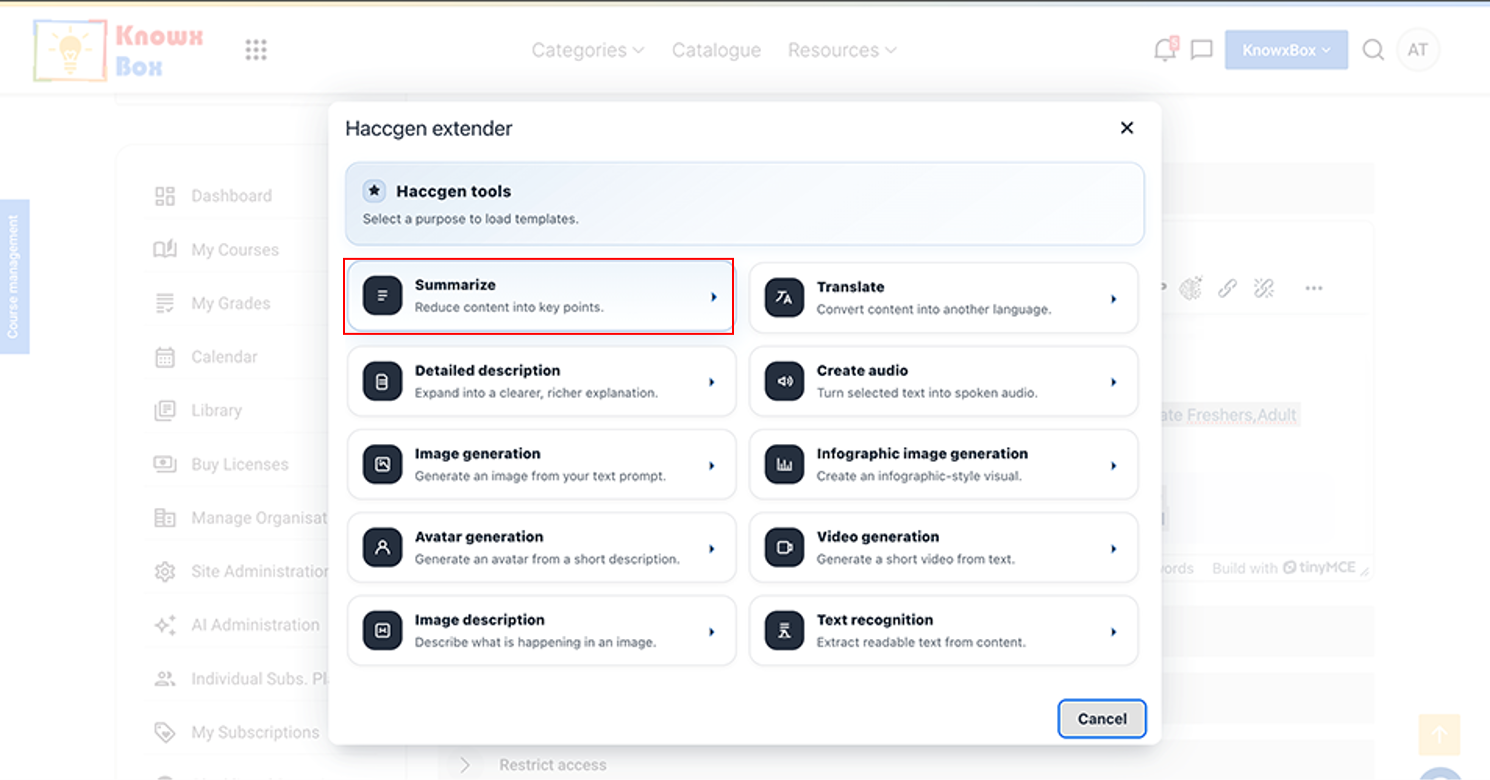Viewport: 1490px width, 780px height.
Task: Close the Haccgen extender dialog
Action: click(1127, 128)
